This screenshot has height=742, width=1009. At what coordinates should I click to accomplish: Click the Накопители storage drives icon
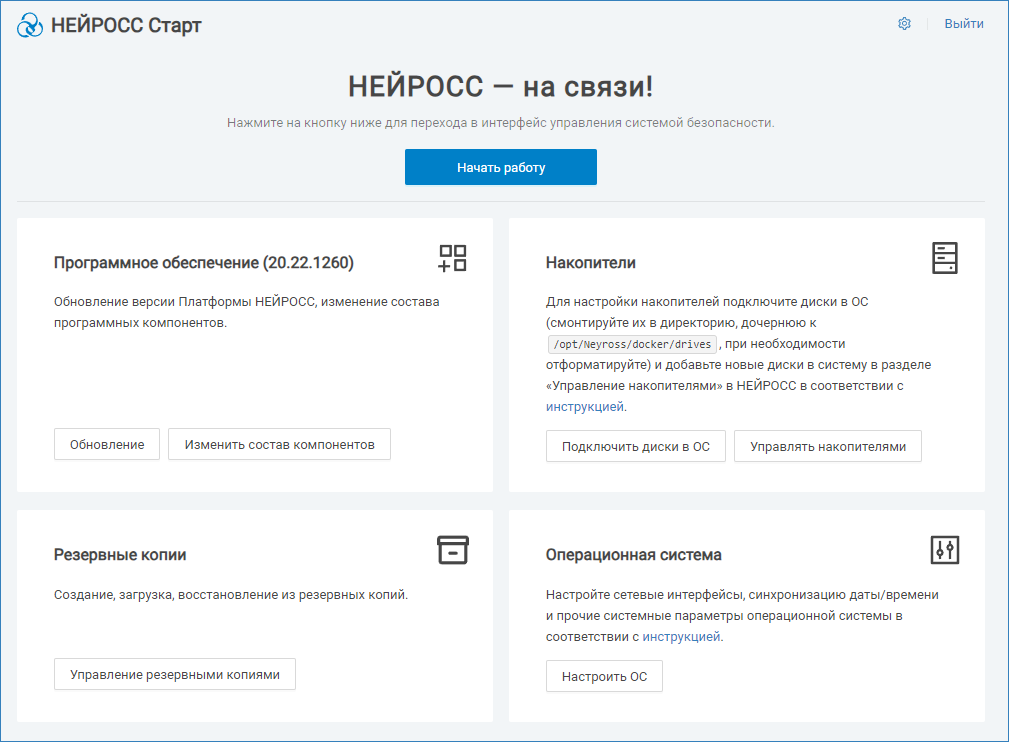click(x=944, y=258)
